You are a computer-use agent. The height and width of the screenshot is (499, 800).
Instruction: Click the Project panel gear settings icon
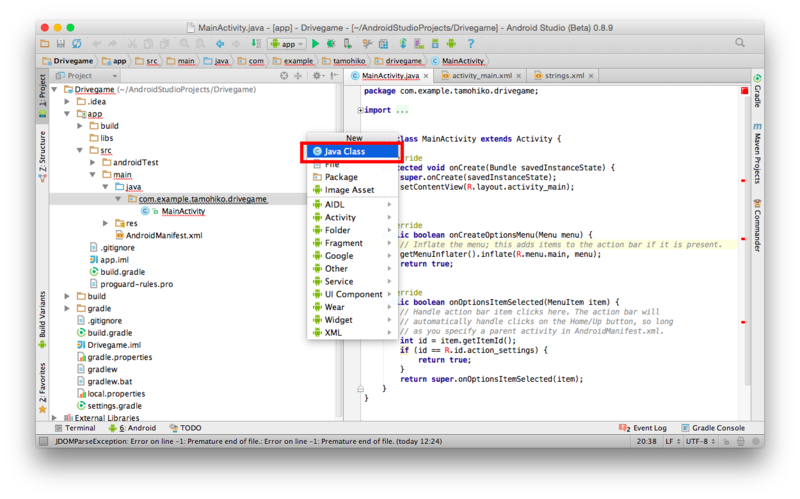point(317,76)
